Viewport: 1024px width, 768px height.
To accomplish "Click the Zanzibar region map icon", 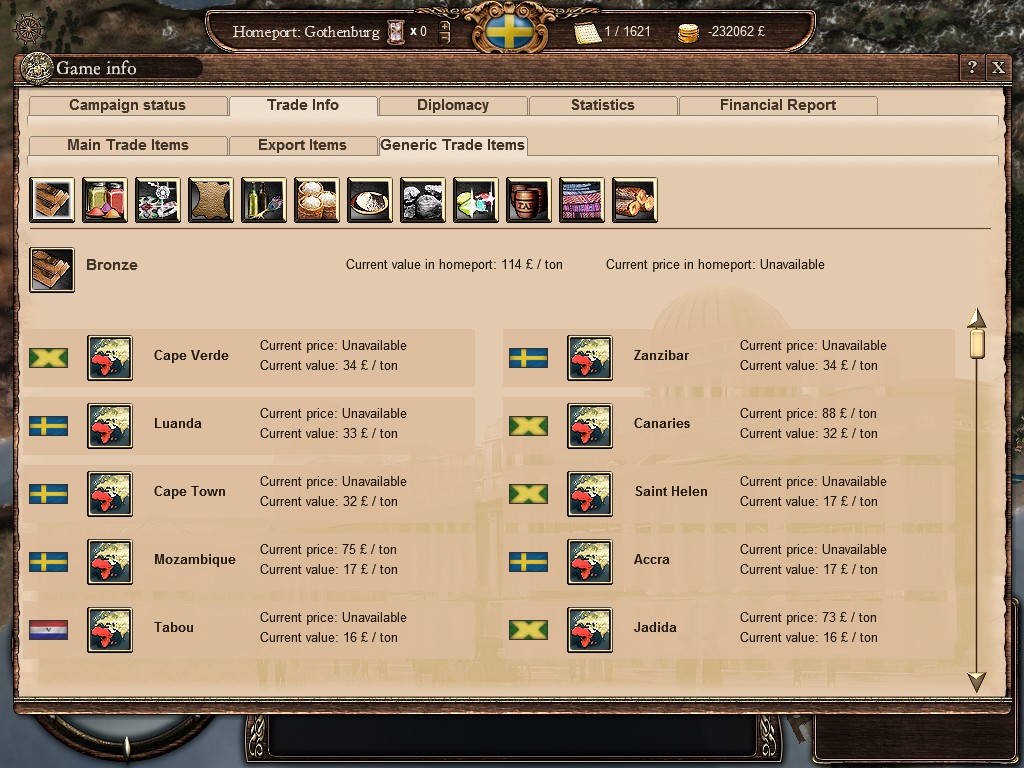I will click(x=590, y=358).
